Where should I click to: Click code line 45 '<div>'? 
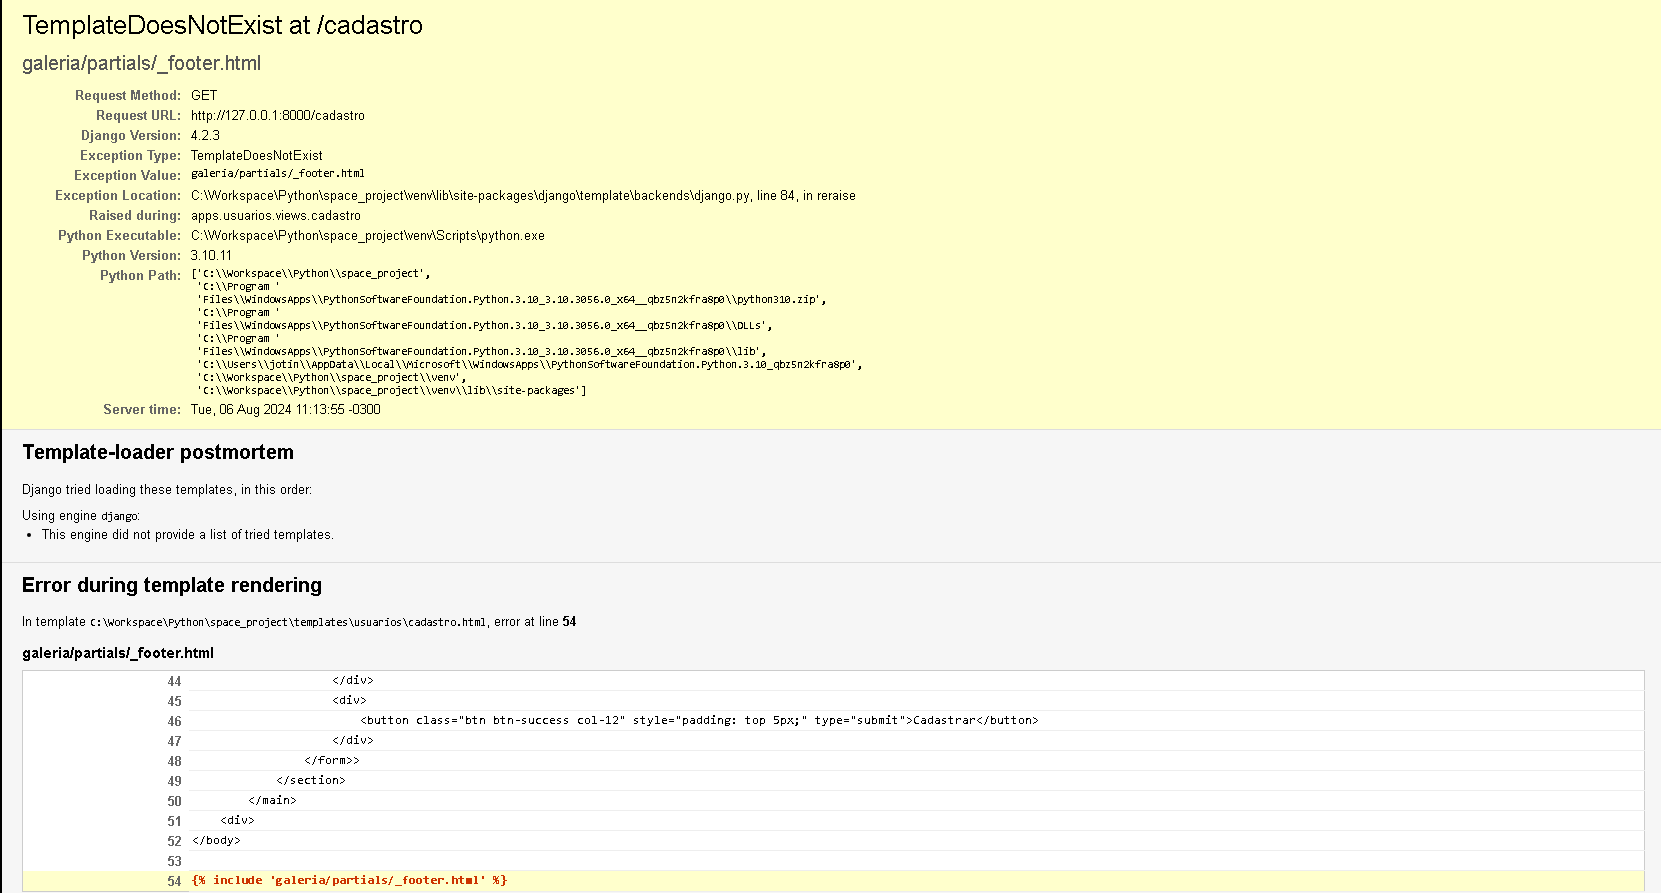click(x=350, y=700)
